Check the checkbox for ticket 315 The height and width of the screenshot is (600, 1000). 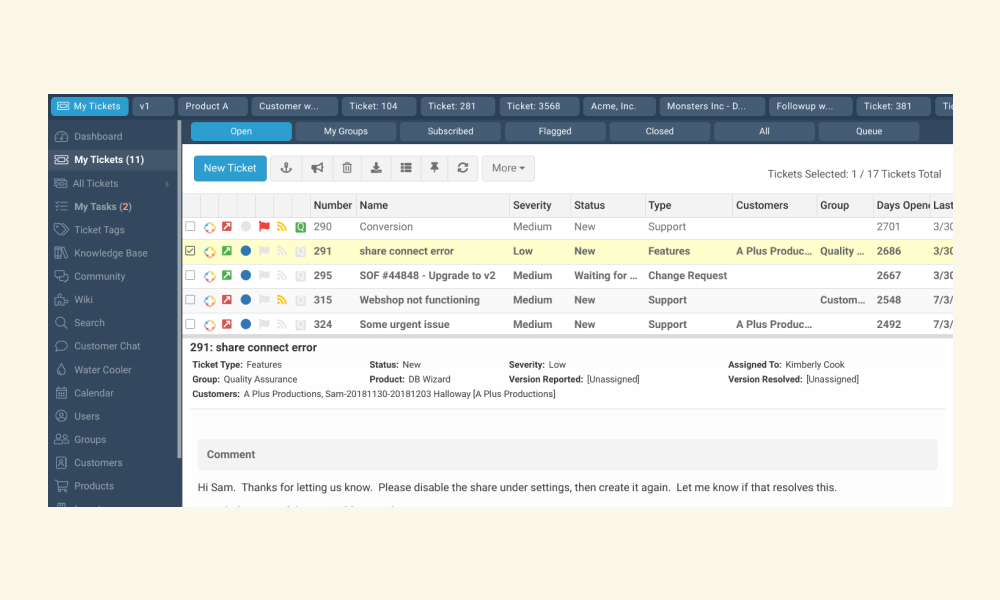(x=190, y=300)
